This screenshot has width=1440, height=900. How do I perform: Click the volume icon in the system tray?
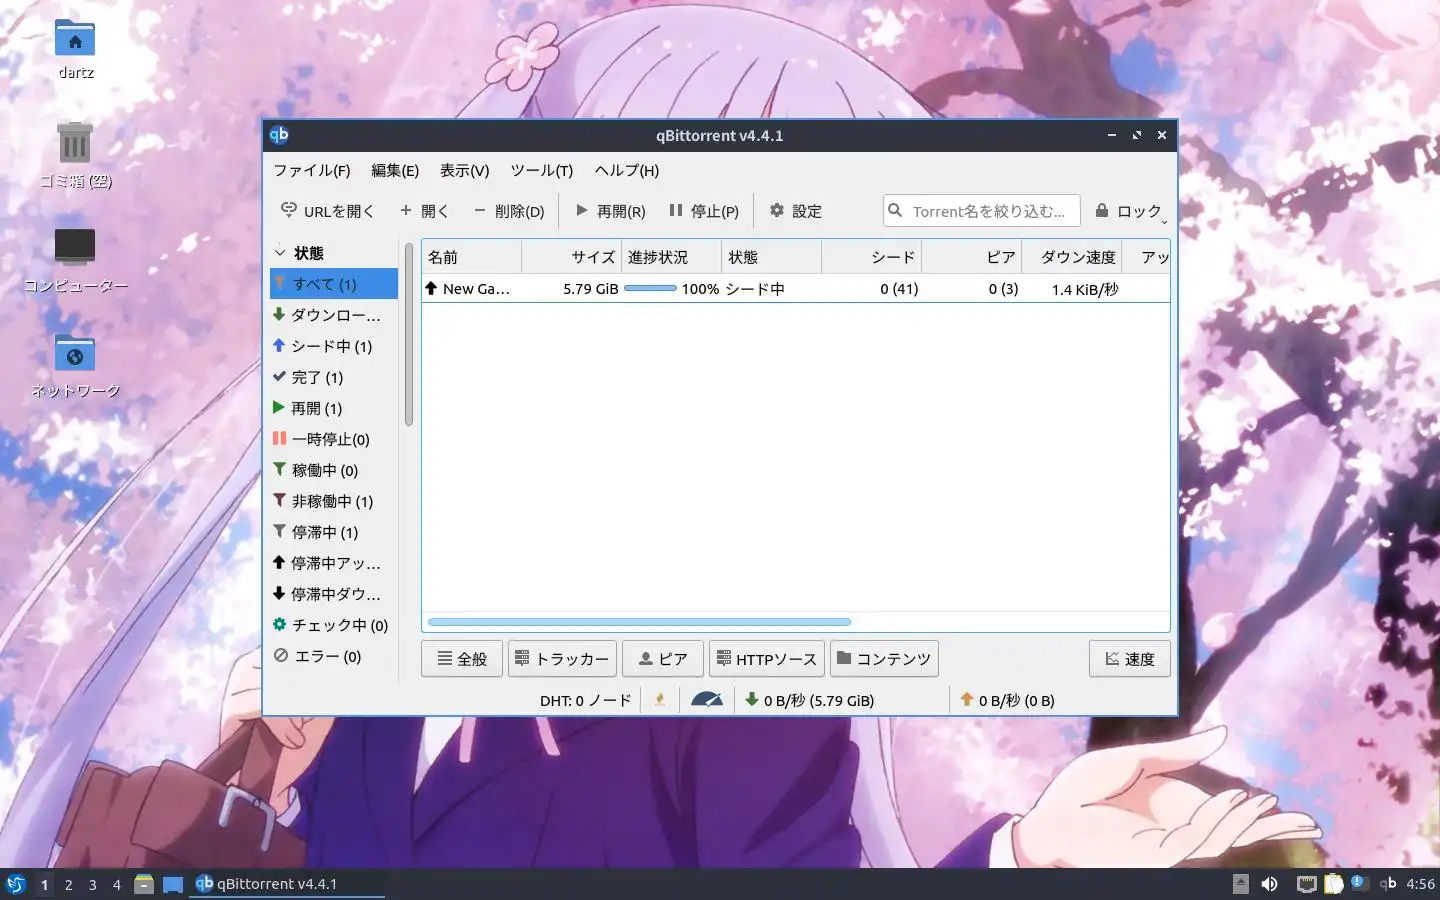coord(1270,884)
